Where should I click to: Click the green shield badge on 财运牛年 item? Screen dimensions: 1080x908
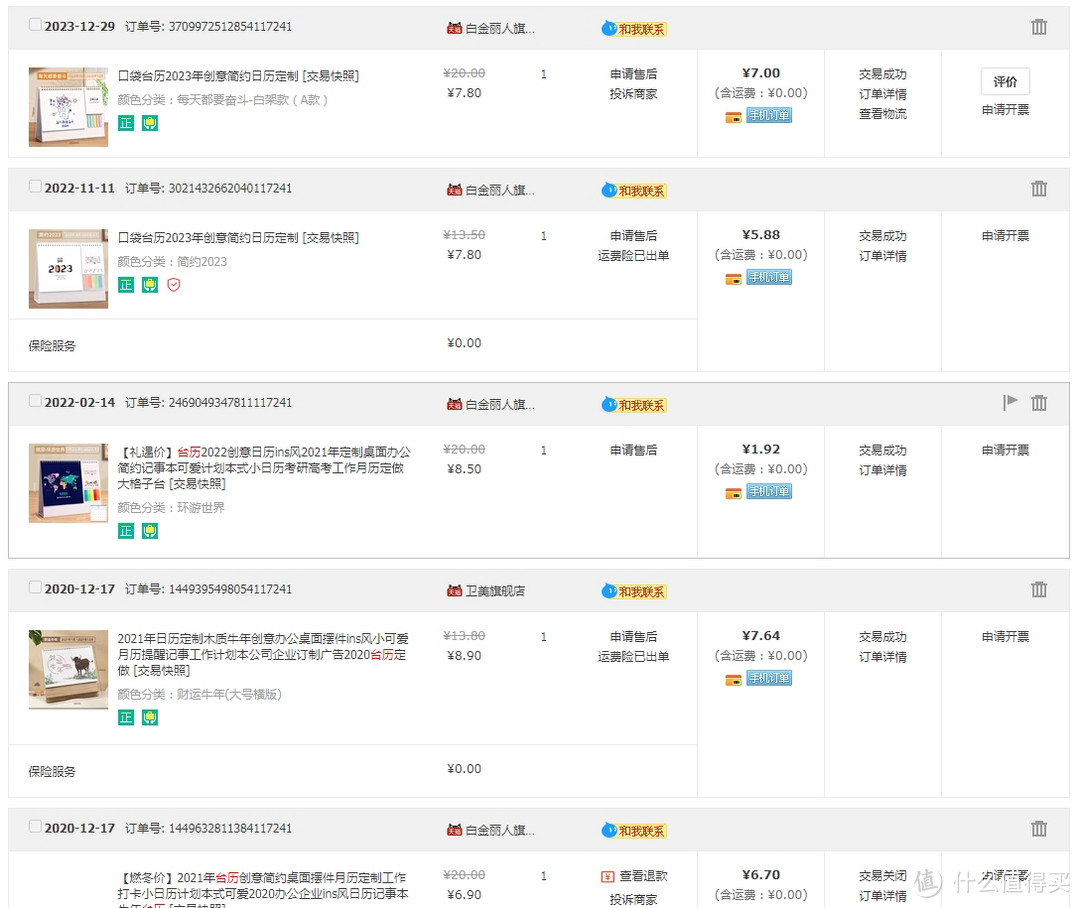[149, 717]
